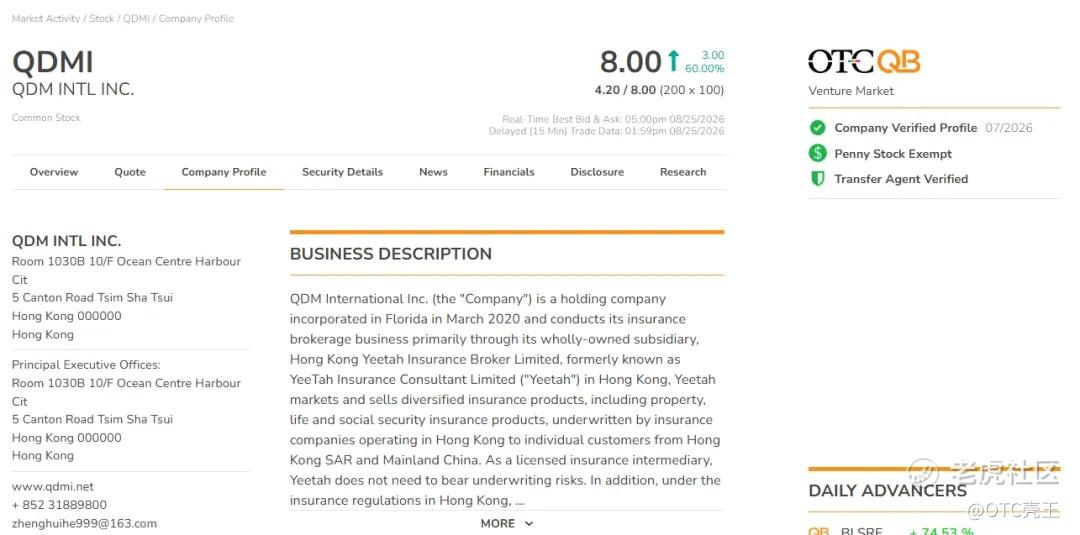Image resolution: width=1080 pixels, height=535 pixels.
Task: Click the QB badge icon in Daily Advancers
Action: (818, 532)
